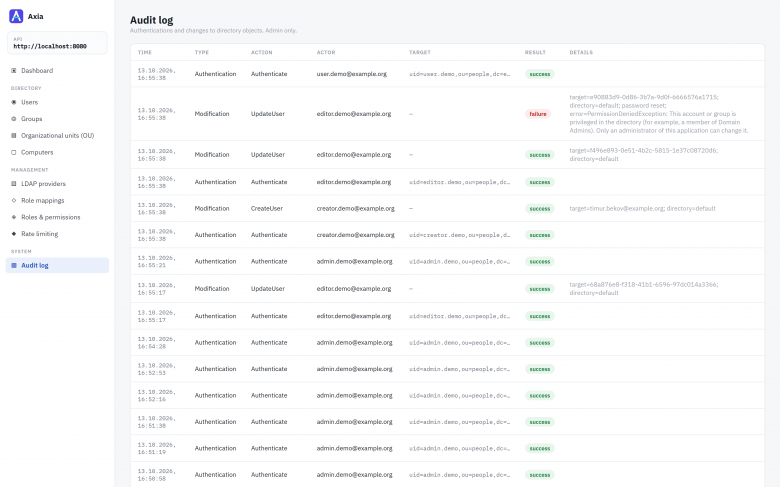Click the 16:52:16 timestamp
780x487 pixels.
click(x=157, y=395)
